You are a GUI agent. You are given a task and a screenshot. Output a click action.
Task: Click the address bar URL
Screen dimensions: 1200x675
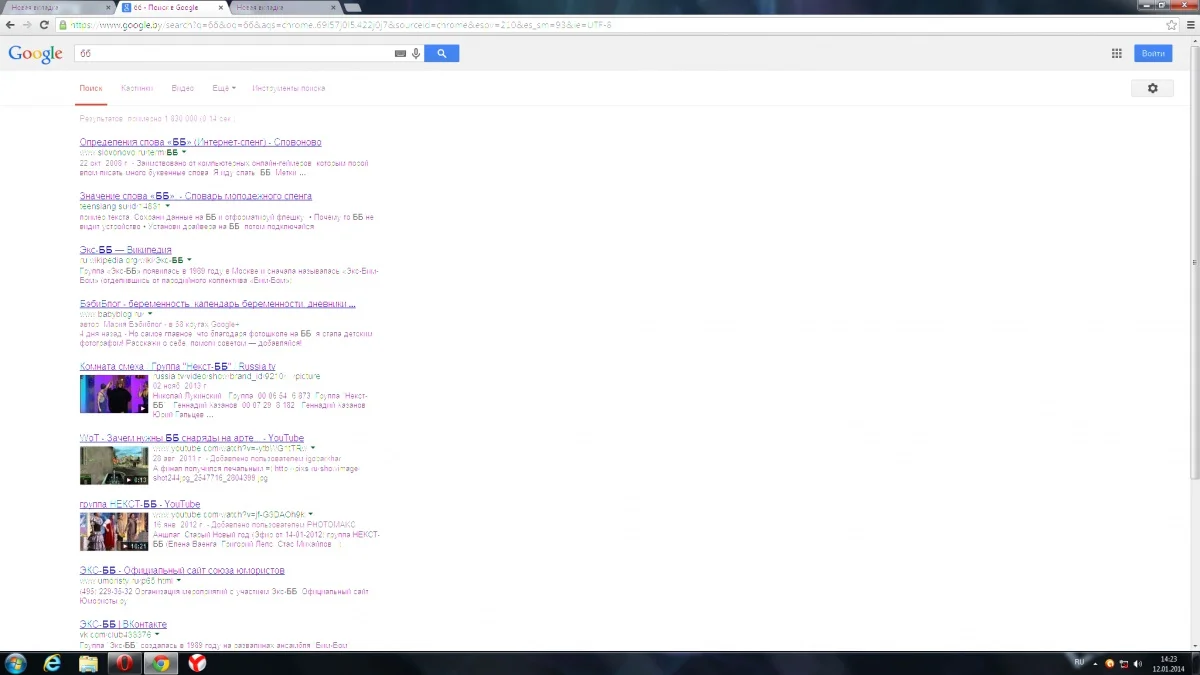340,24
